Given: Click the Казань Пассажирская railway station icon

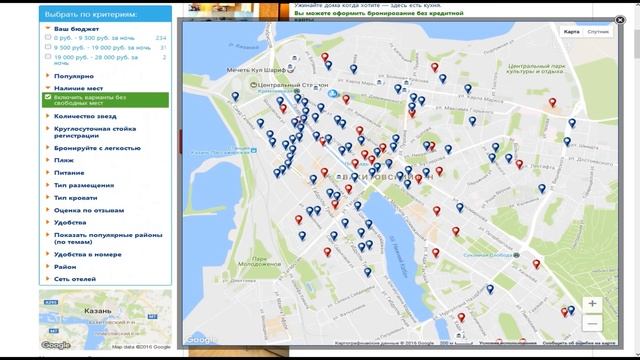Looking at the screenshot, I should click(x=254, y=151).
